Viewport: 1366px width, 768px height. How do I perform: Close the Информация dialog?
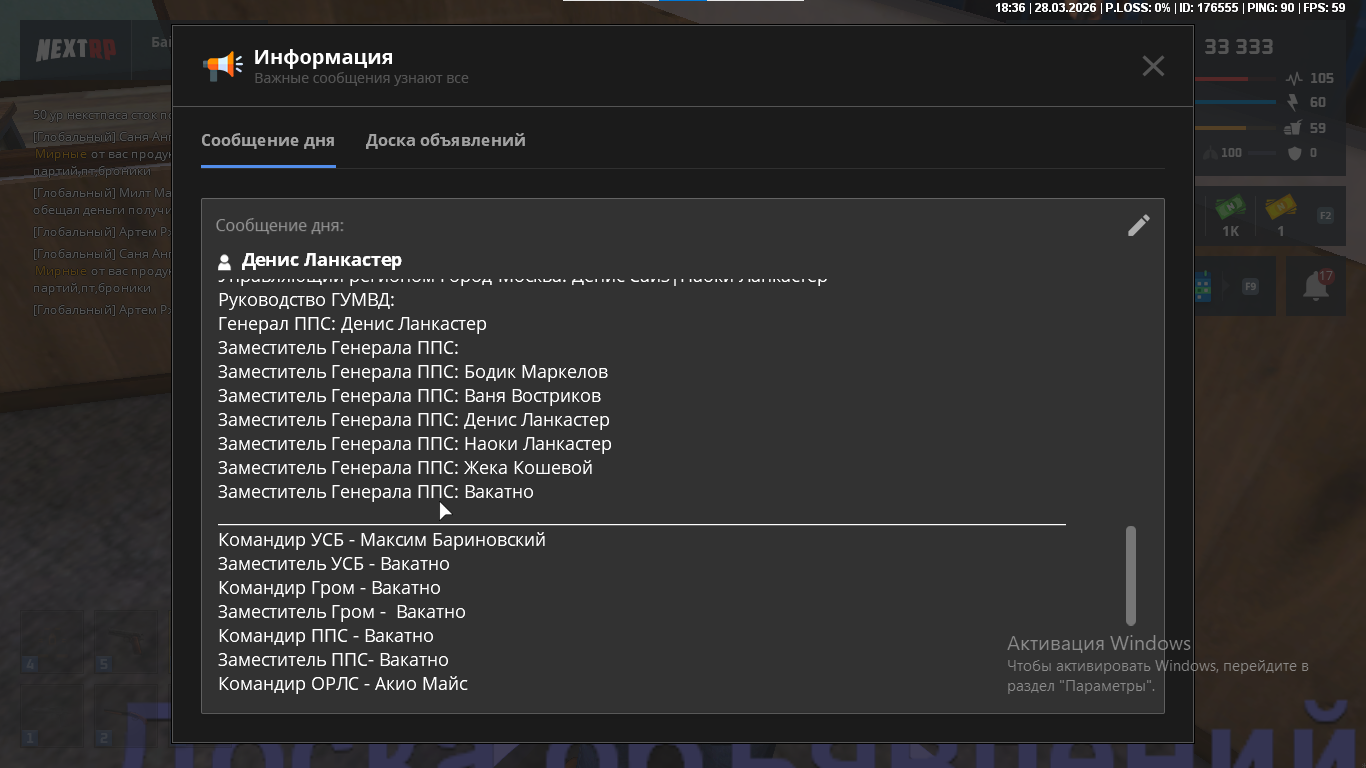(x=1153, y=66)
